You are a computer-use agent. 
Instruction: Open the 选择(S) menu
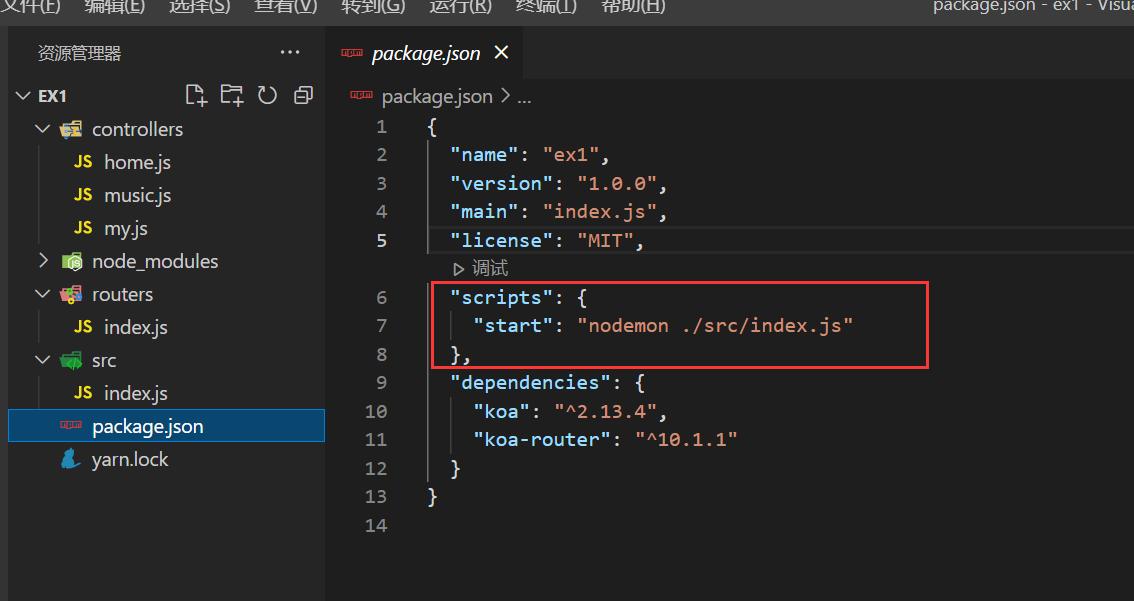200,7
